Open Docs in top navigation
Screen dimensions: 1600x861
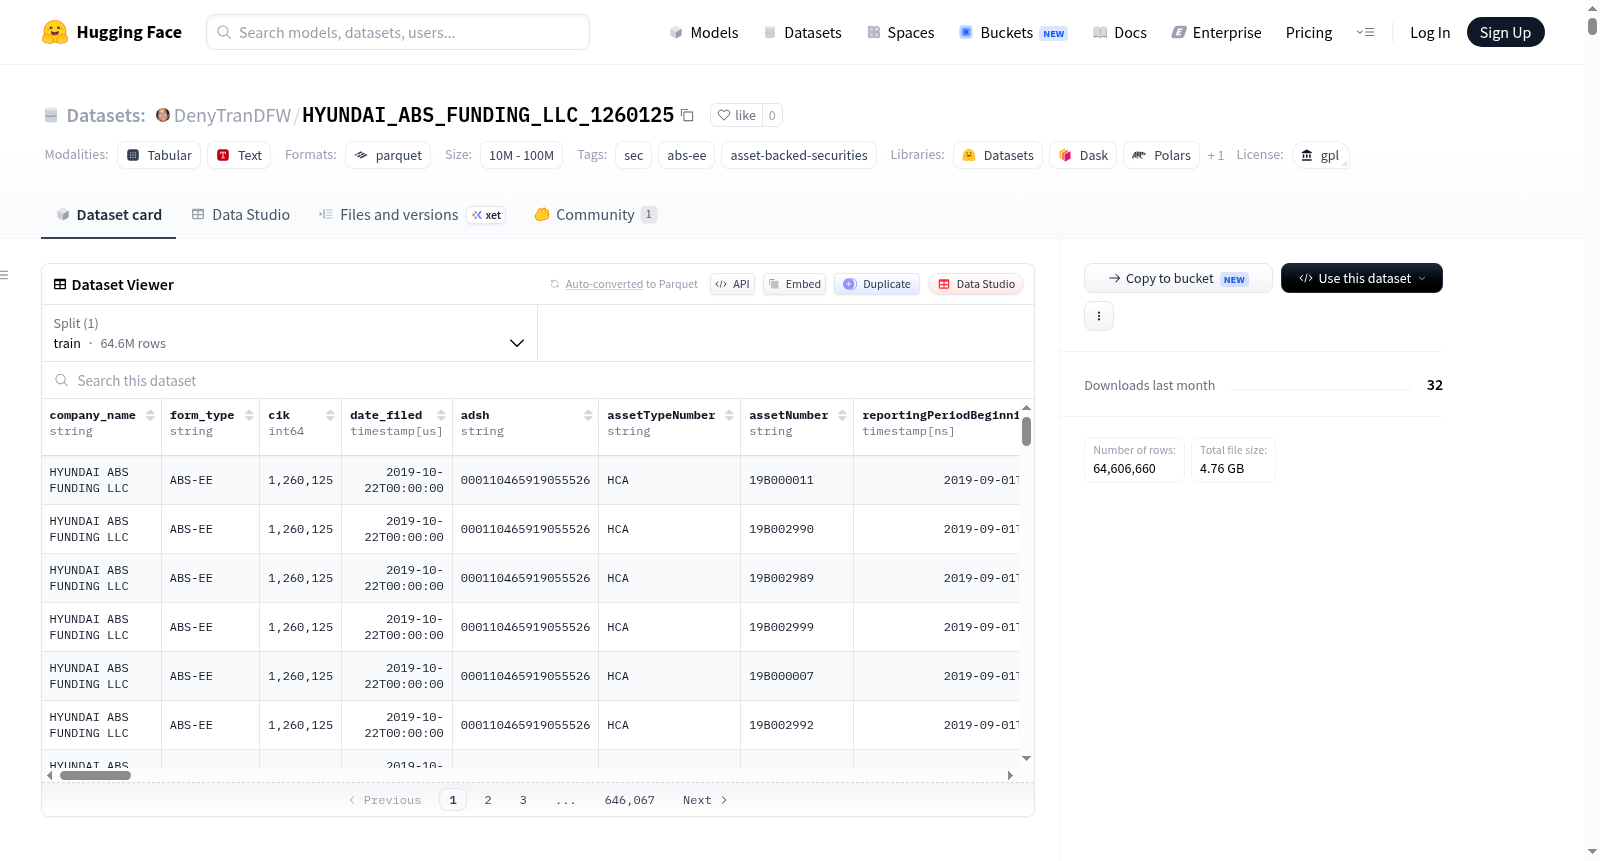pos(1120,32)
